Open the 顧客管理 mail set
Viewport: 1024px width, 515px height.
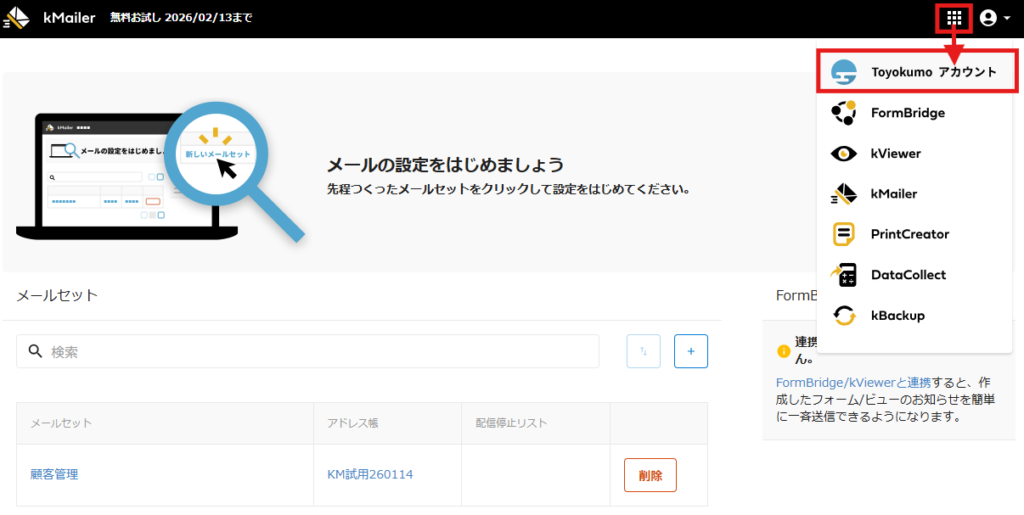[x=55, y=474]
